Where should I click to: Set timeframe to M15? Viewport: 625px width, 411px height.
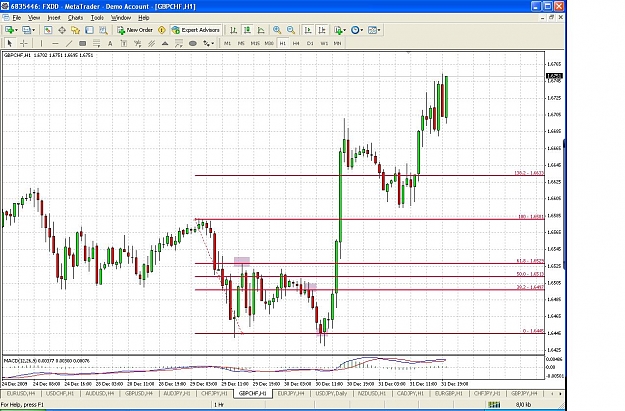coord(255,43)
